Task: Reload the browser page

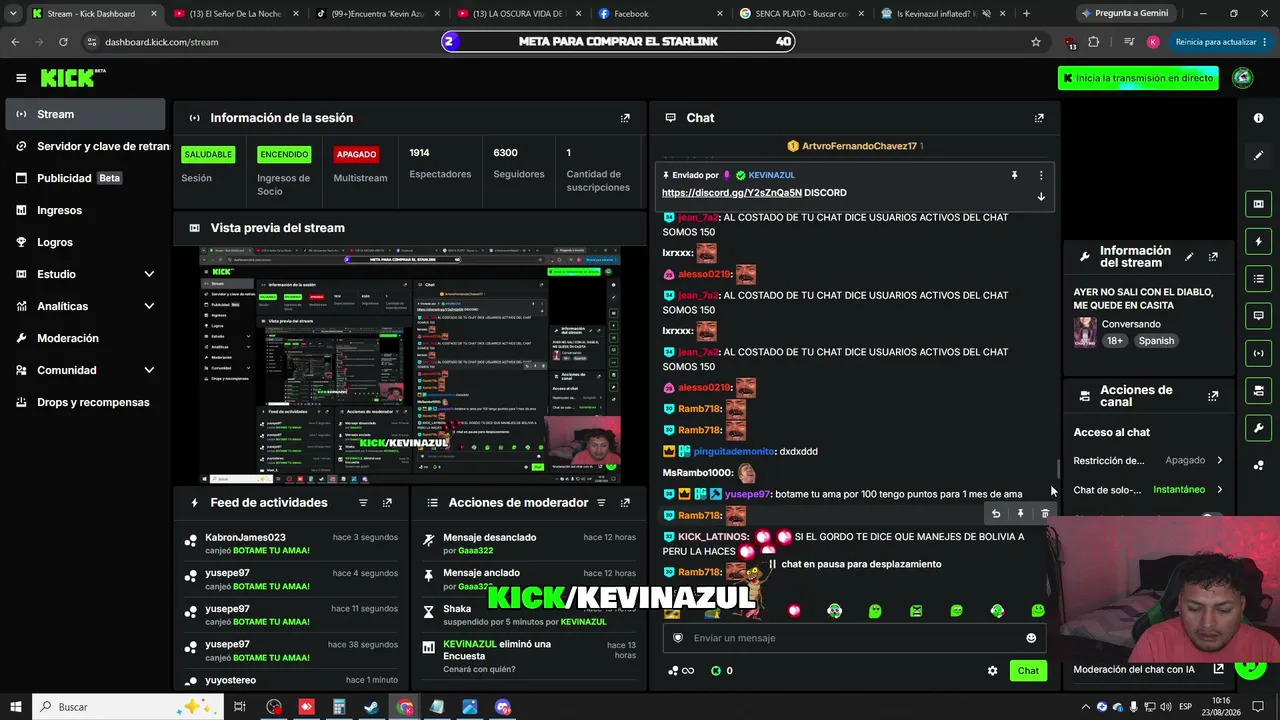Action: (63, 42)
